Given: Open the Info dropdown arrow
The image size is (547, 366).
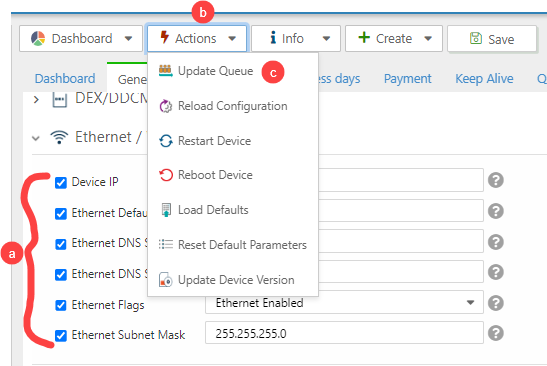Looking at the screenshot, I should pyautogui.click(x=326, y=38).
